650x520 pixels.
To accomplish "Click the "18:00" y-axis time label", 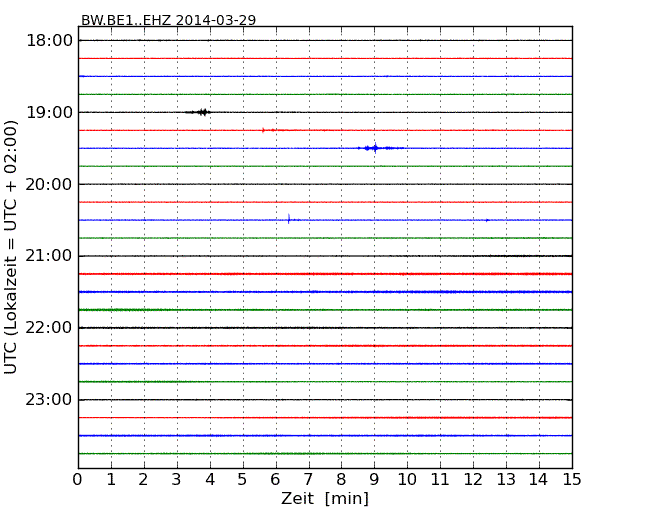I will point(49,41).
